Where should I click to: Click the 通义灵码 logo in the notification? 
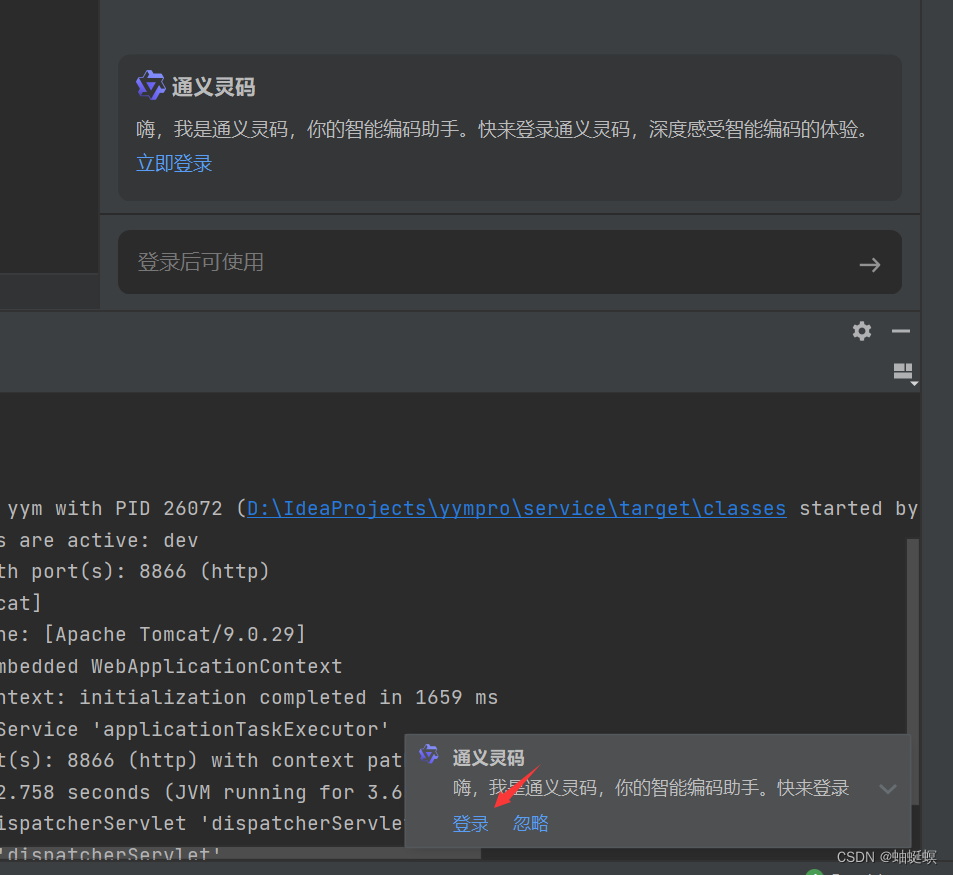[429, 754]
